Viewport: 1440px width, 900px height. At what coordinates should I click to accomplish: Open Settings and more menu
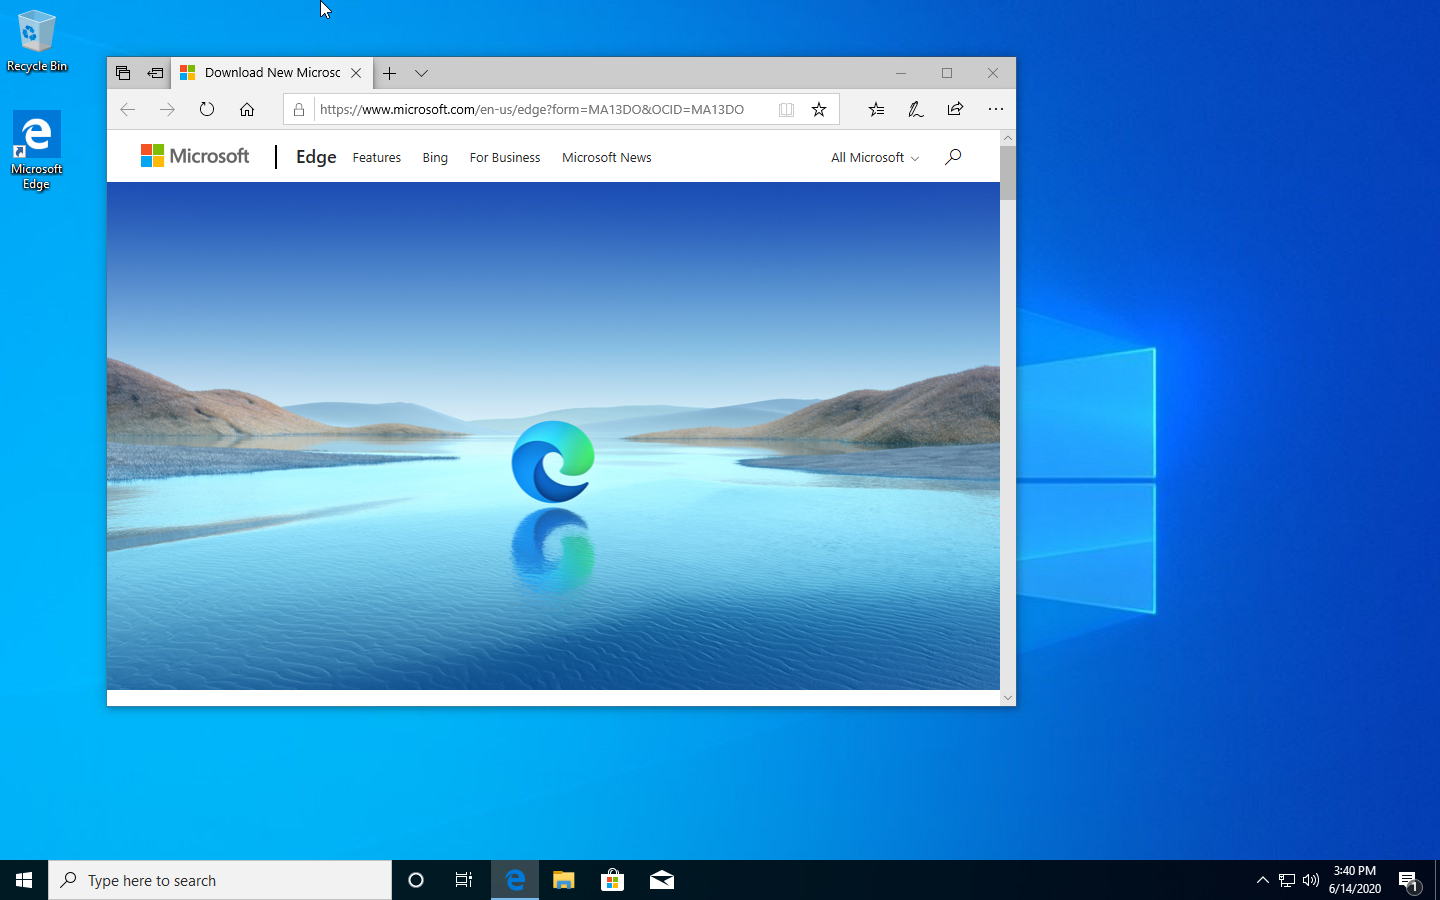pos(995,109)
